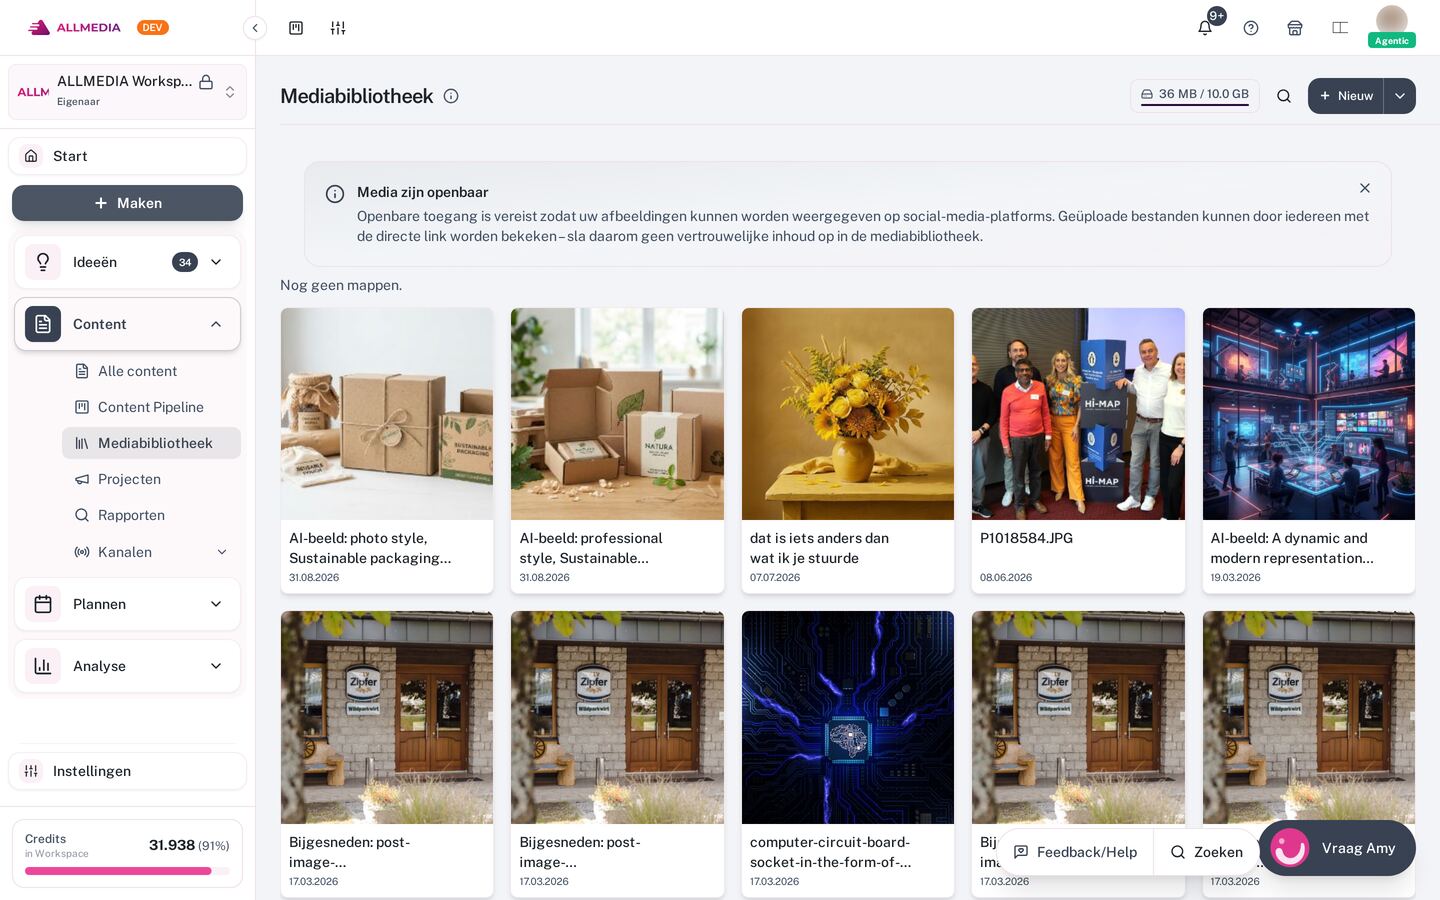Image resolution: width=1440 pixels, height=900 pixels.
Task: Click the Zoeken button
Action: pos(1206,852)
